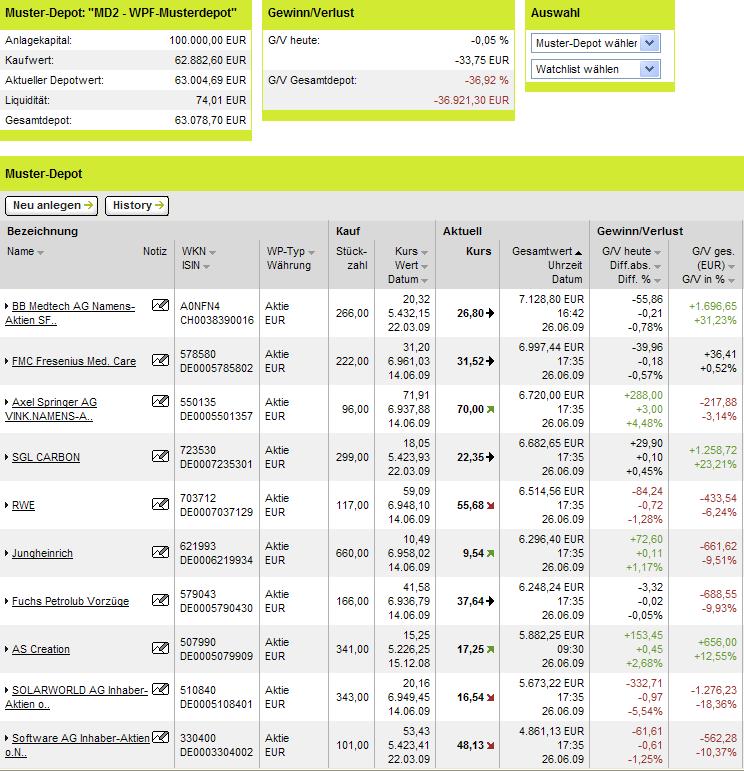Sort by G/V in % arrow
744x771 pixels.
click(732, 281)
